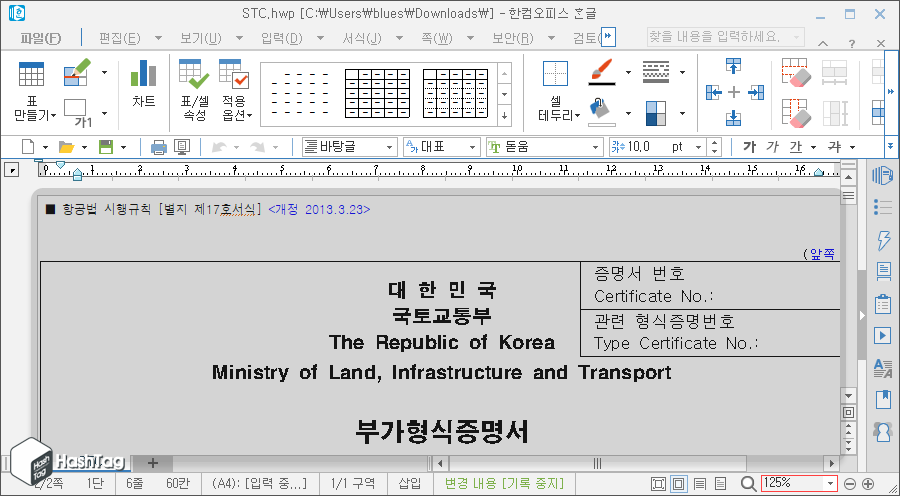Open print preview from the monitor icon
This screenshot has height=496, width=900.
182,147
